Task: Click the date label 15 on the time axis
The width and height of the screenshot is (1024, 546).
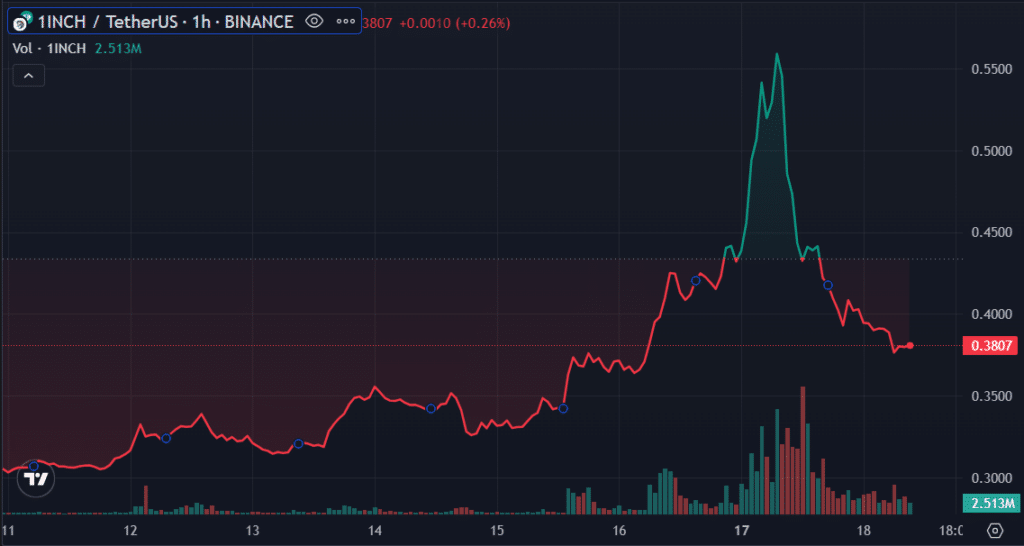Action: pyautogui.click(x=496, y=529)
